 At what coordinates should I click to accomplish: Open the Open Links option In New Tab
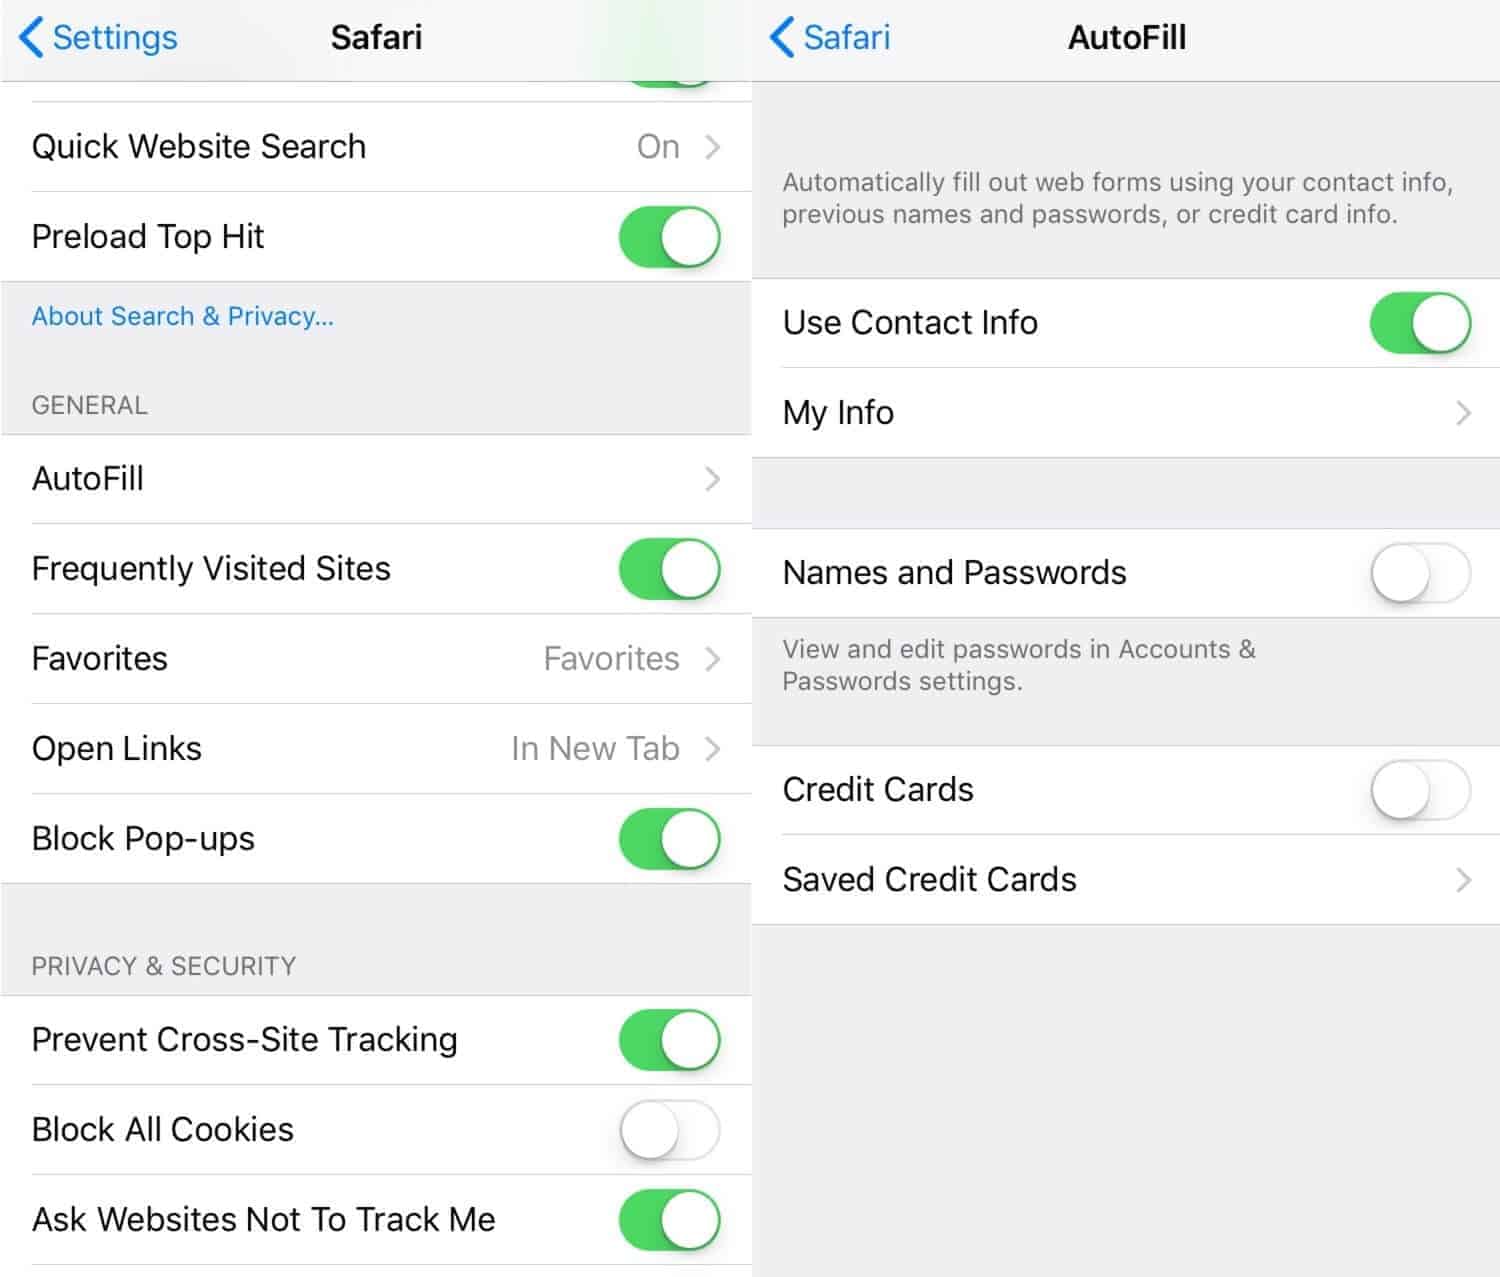[376, 749]
